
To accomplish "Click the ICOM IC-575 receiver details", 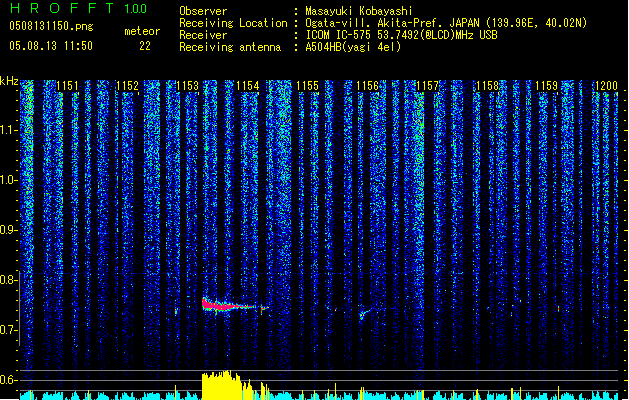I will (x=401, y=35).
